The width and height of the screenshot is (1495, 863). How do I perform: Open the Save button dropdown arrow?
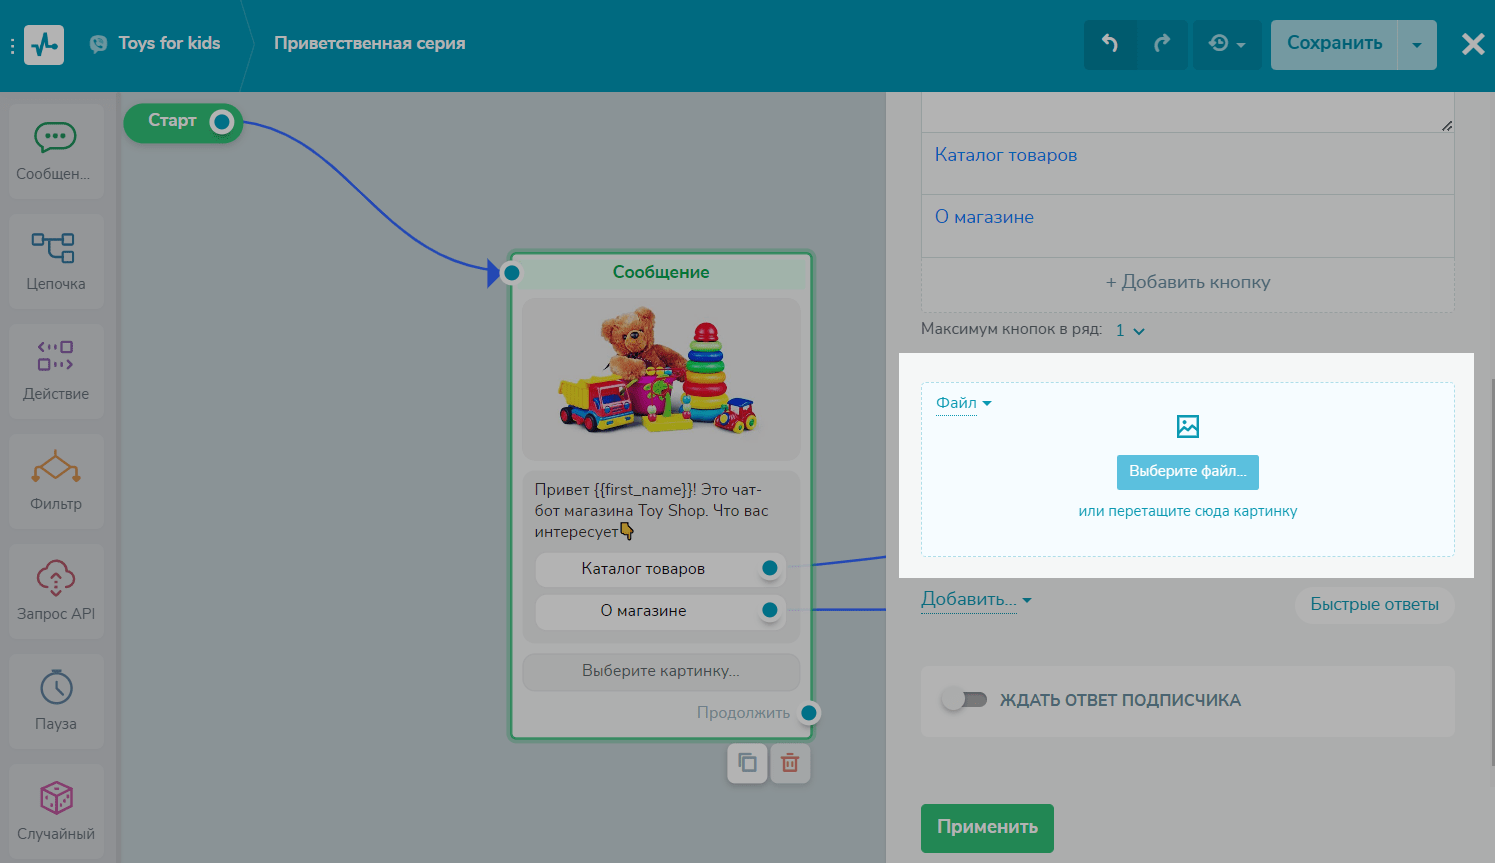(1416, 45)
